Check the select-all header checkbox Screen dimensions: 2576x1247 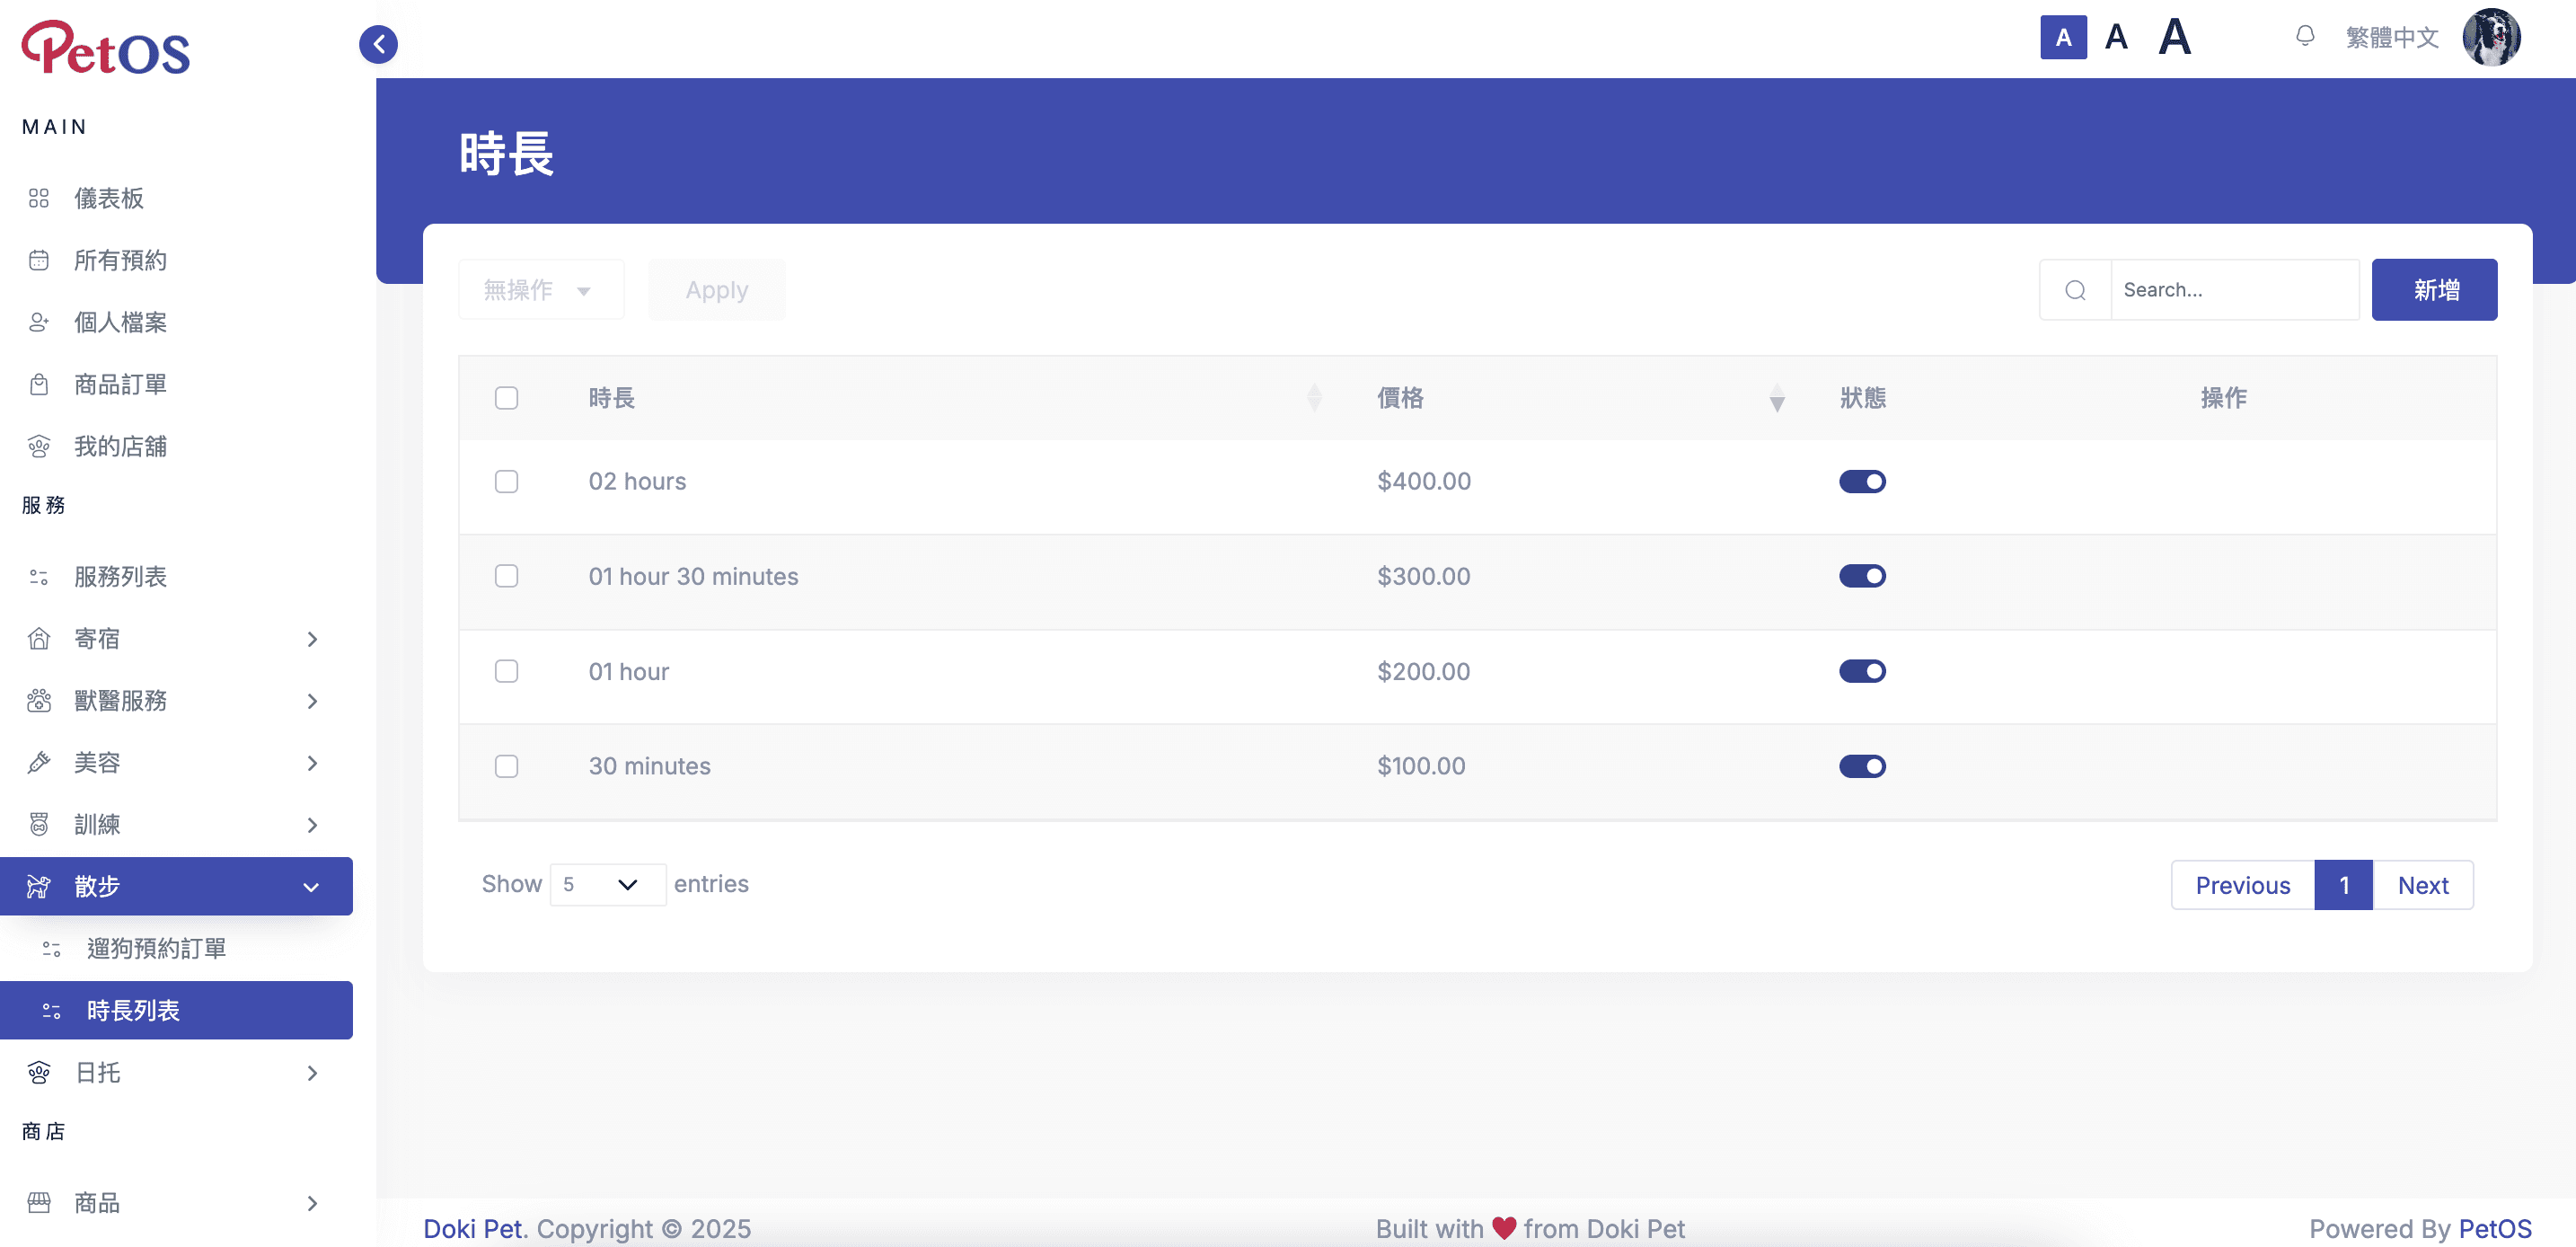point(506,398)
